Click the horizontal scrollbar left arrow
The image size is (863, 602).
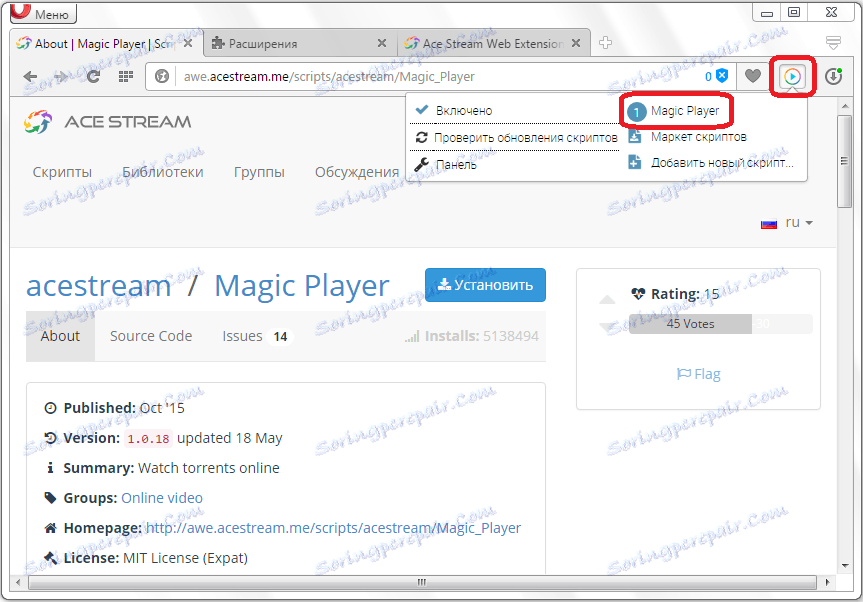18,582
